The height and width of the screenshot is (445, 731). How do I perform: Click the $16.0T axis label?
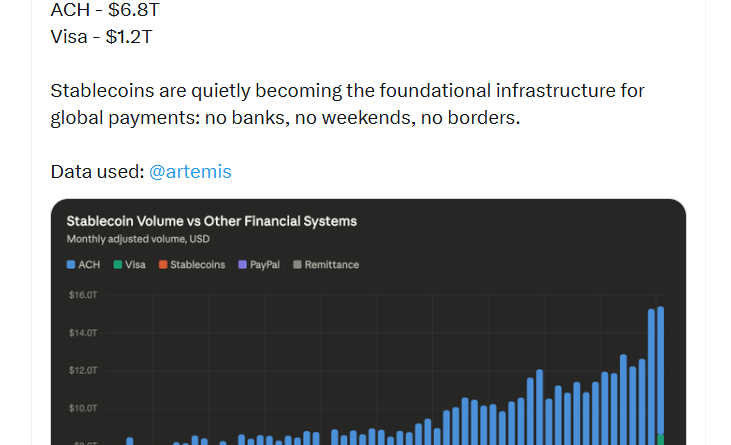point(82,295)
